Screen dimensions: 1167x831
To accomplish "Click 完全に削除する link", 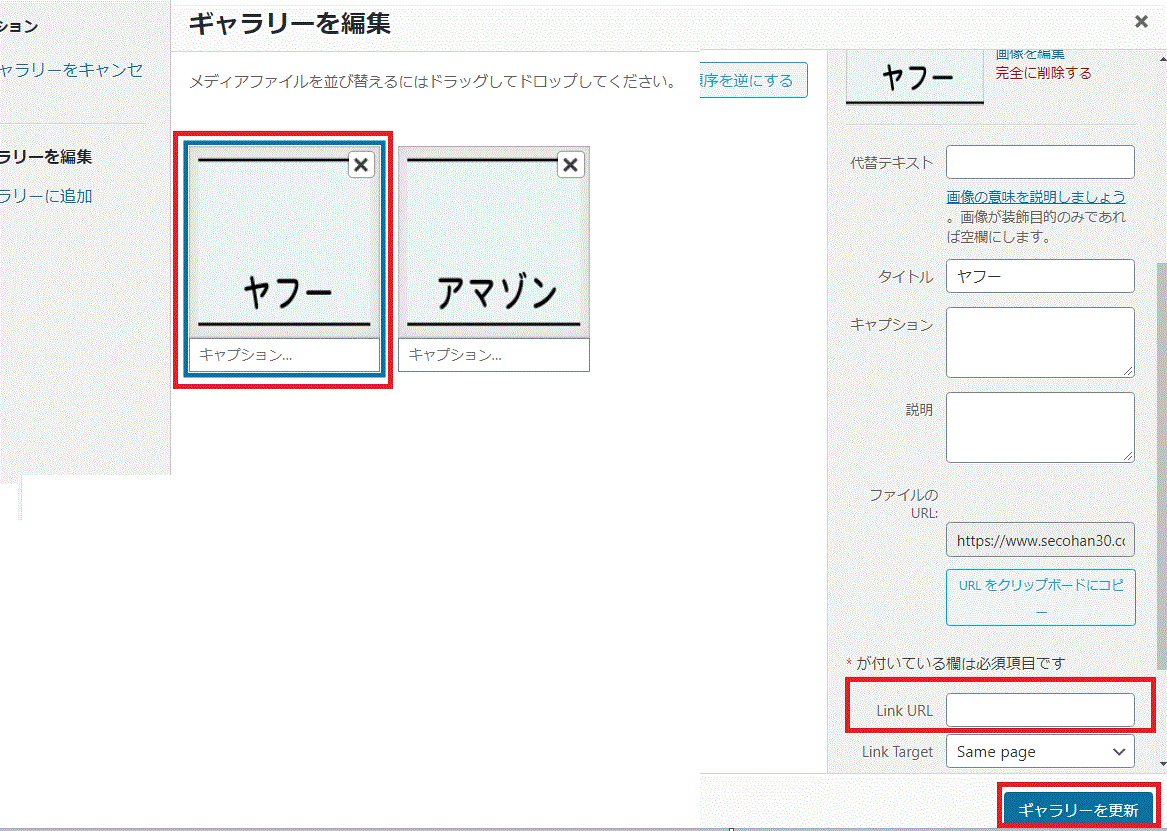I will pyautogui.click(x=1043, y=73).
